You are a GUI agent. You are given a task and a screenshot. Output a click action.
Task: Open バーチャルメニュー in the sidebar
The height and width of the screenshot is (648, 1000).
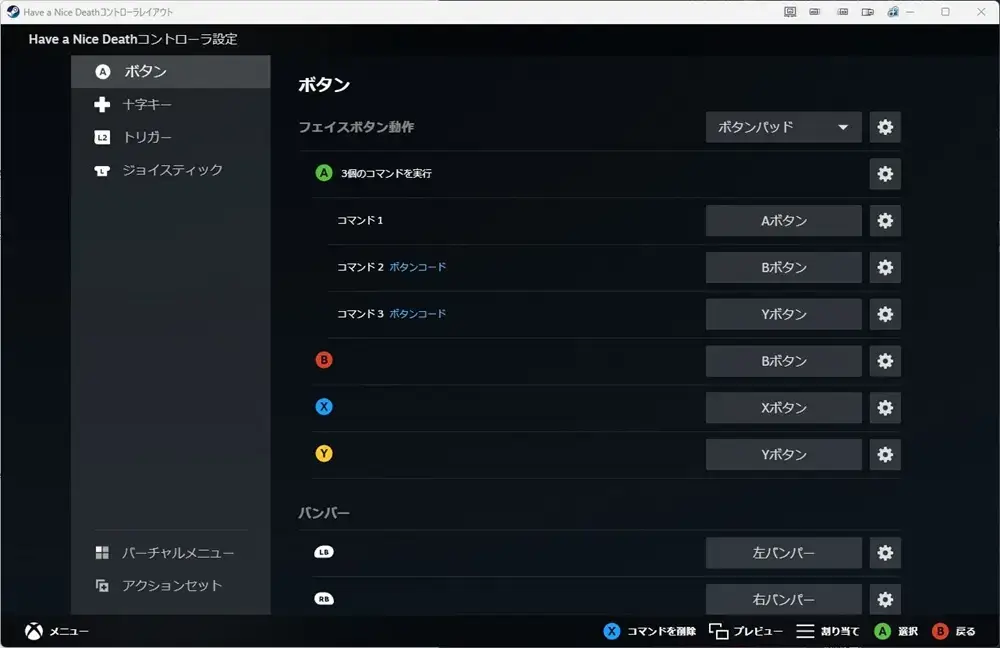pyautogui.click(x=170, y=552)
